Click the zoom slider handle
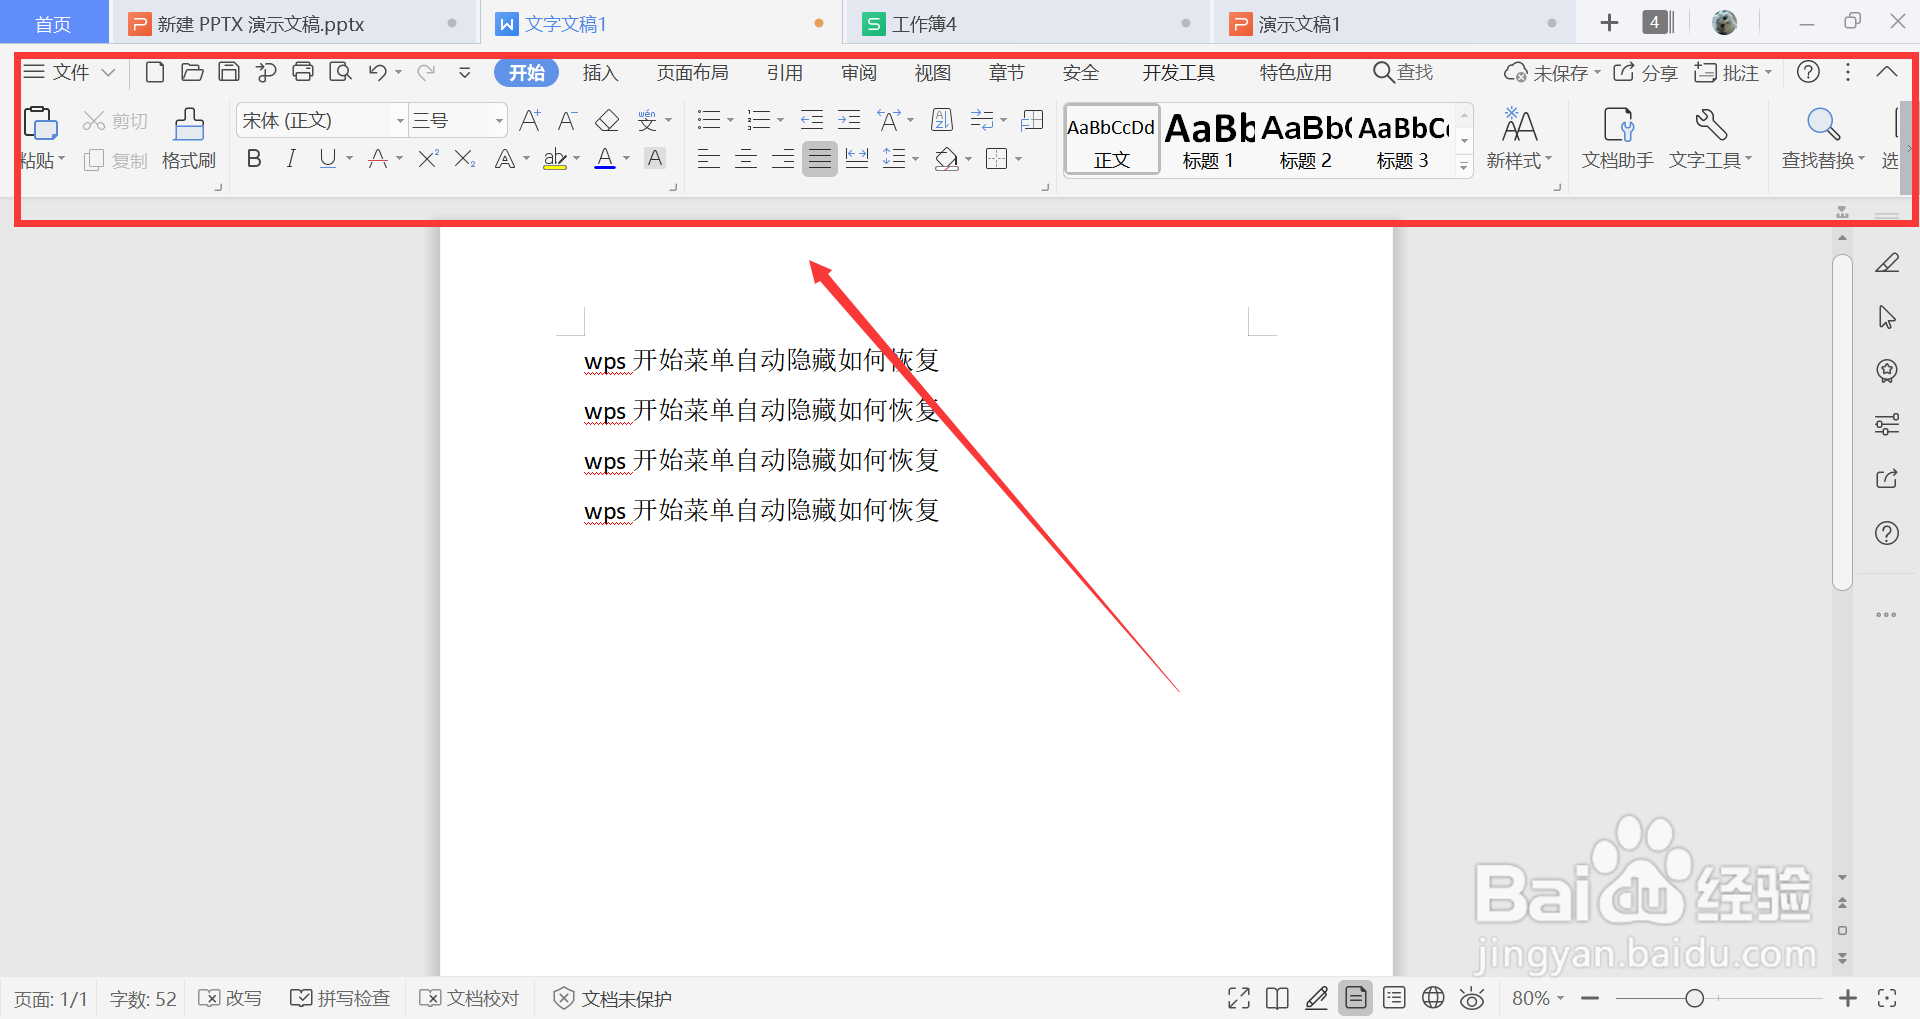1920x1019 pixels. click(x=1694, y=998)
